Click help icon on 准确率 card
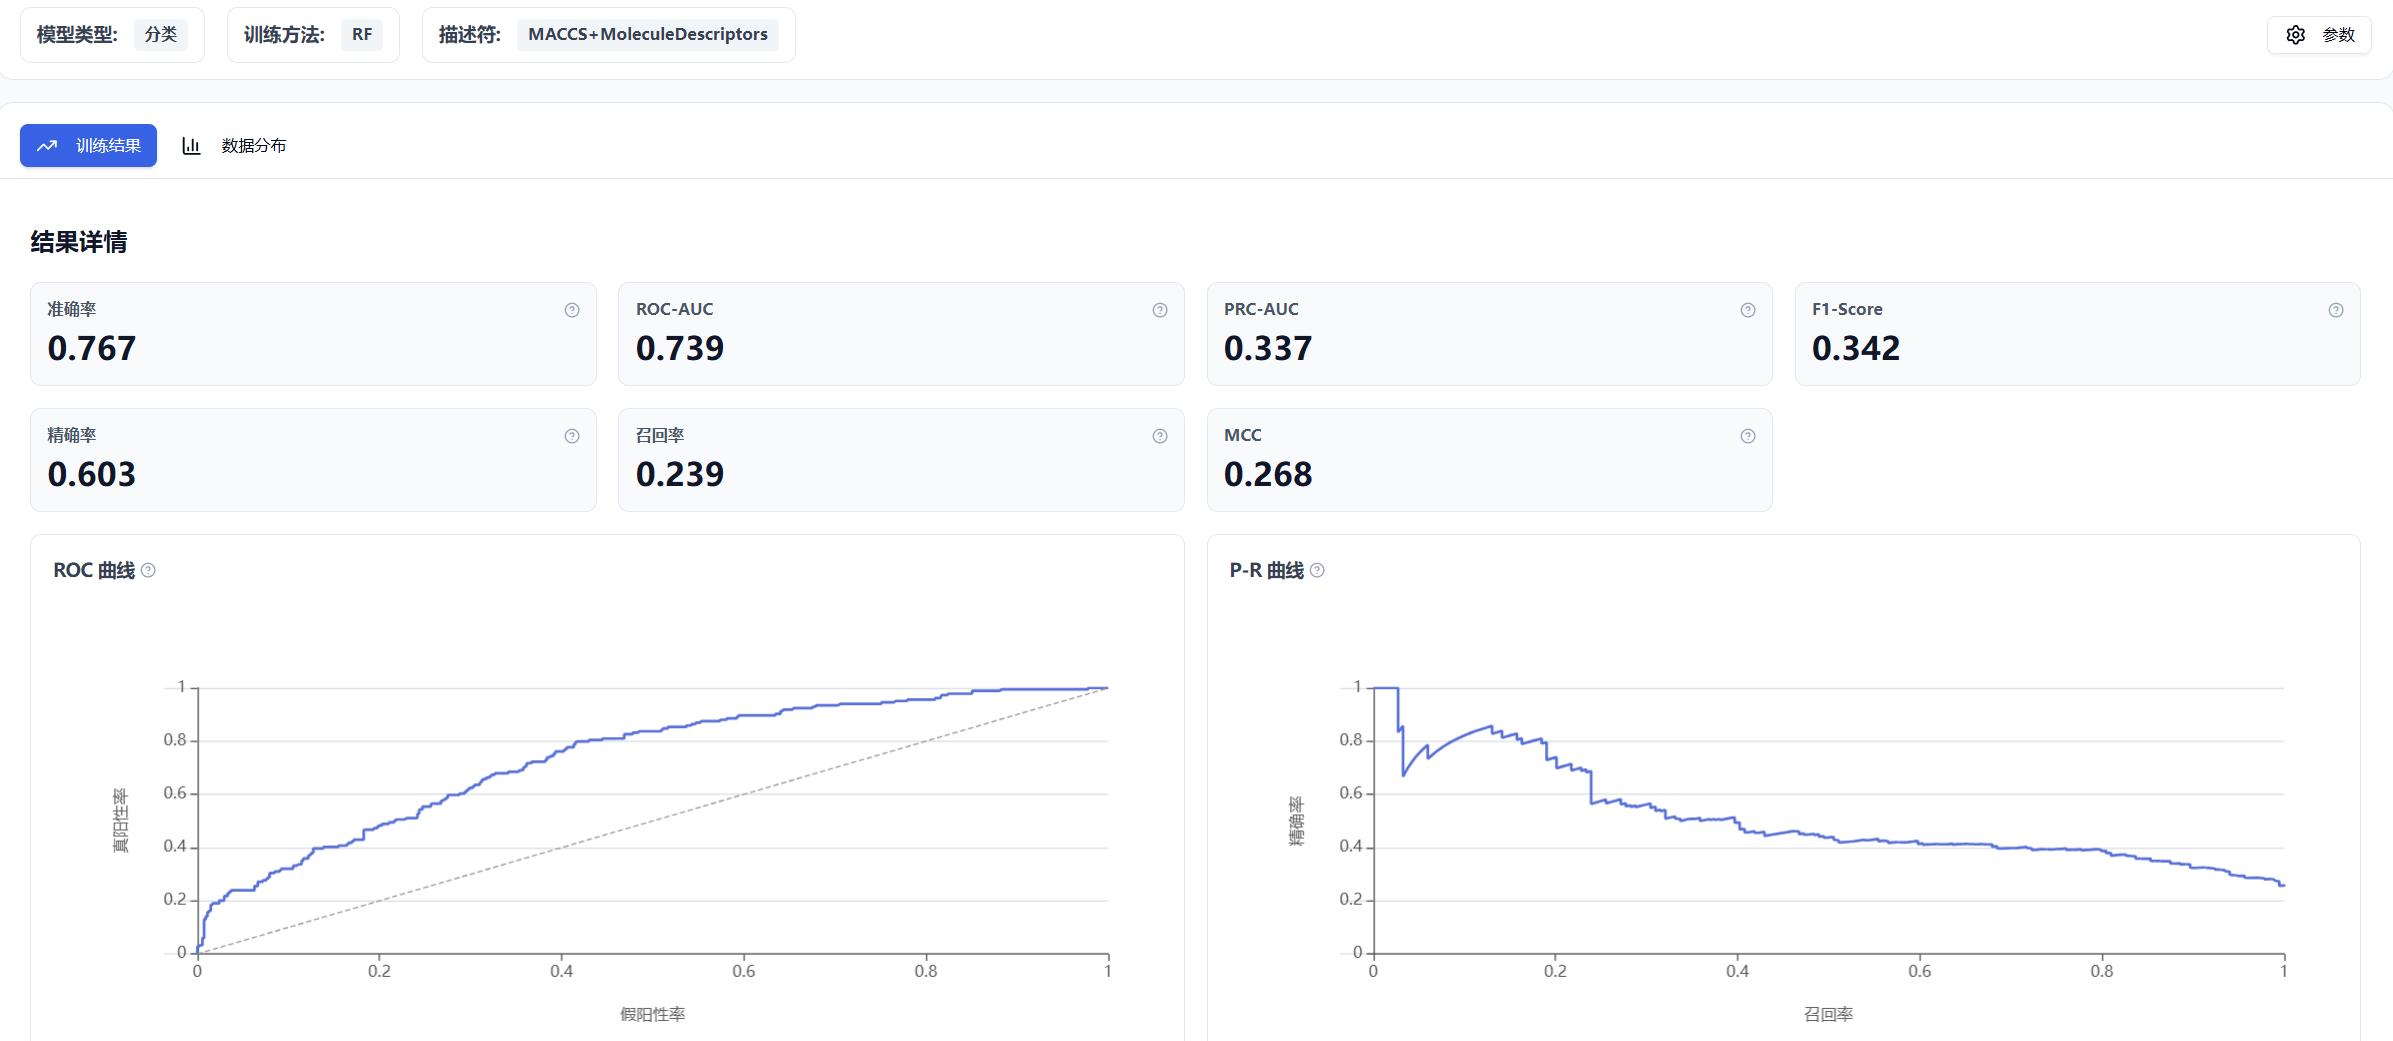2393x1041 pixels. click(572, 310)
